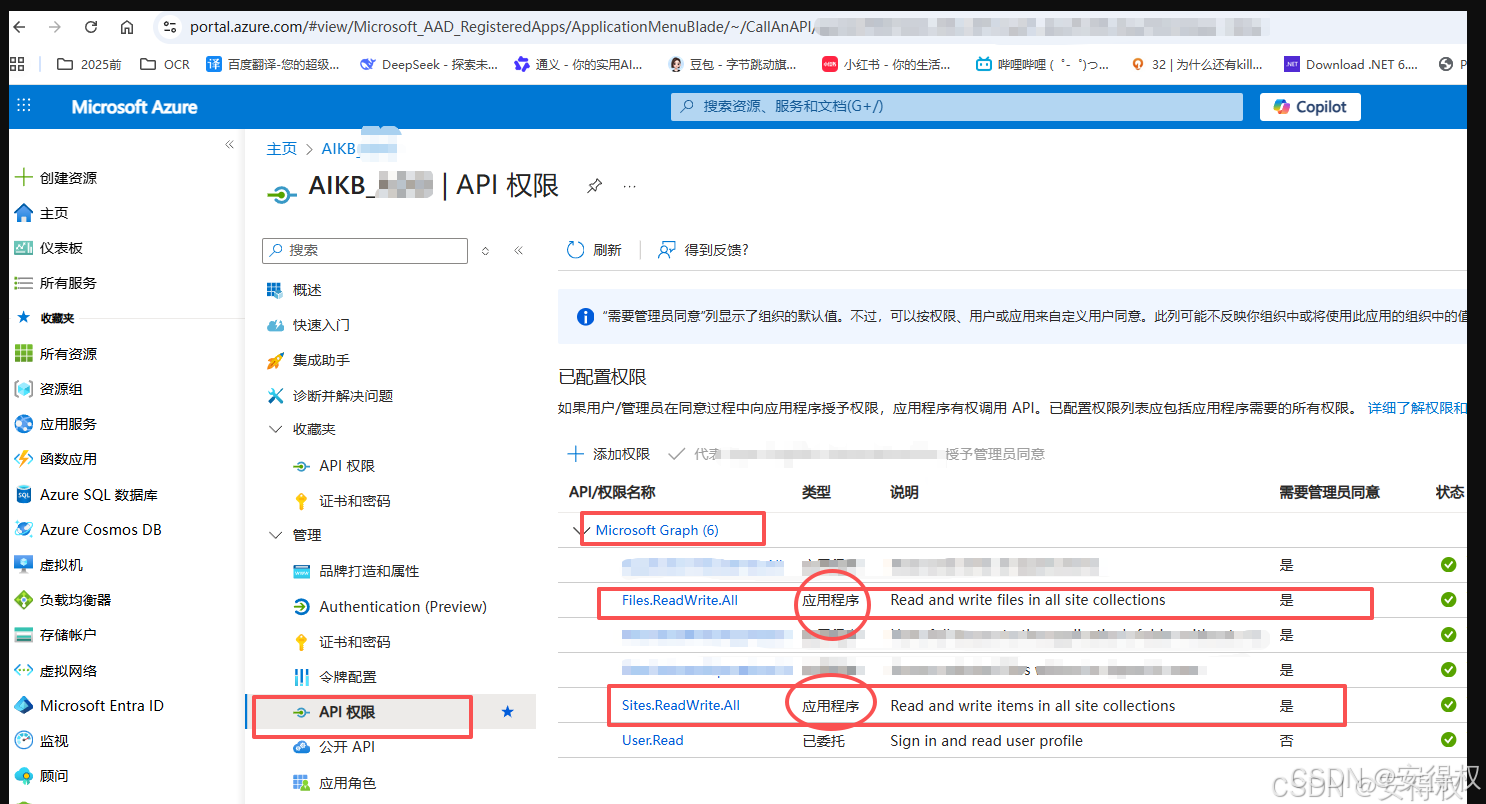1486x804 pixels.
Task: Sort by the API/权限名称 column header
Action: pos(612,492)
